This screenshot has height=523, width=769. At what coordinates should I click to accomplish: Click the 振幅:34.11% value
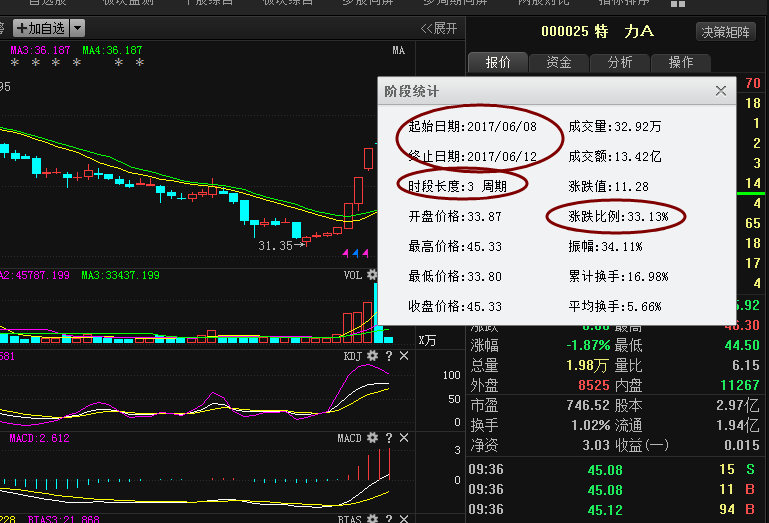pyautogui.click(x=605, y=246)
